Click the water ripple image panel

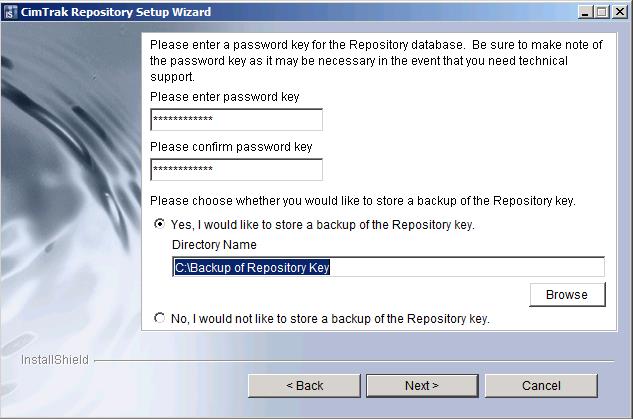tap(70, 180)
